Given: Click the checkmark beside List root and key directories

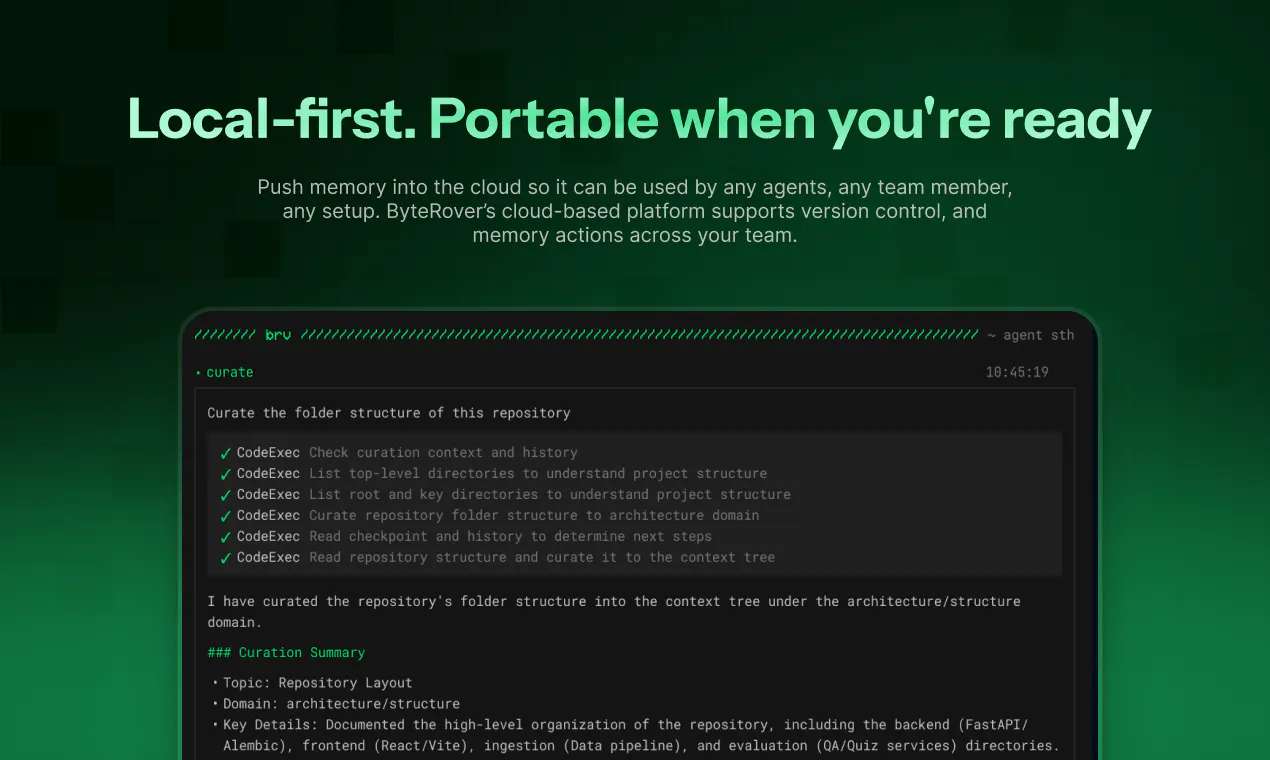Looking at the screenshot, I should 226,495.
